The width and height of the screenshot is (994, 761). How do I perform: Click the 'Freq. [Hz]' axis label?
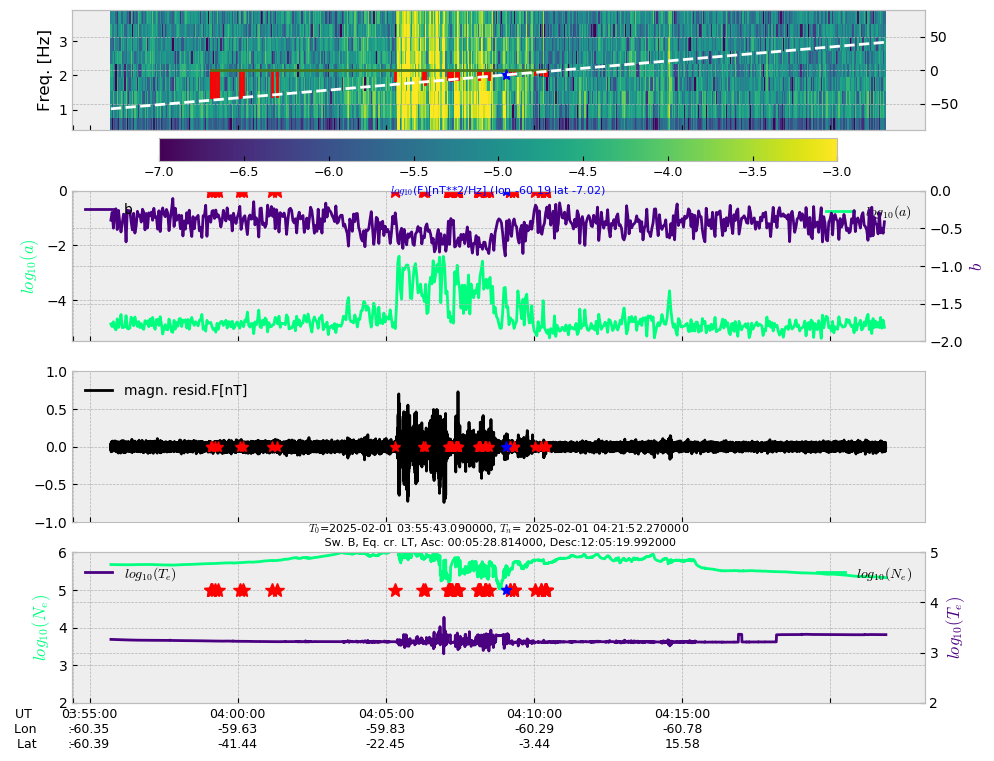point(43,70)
